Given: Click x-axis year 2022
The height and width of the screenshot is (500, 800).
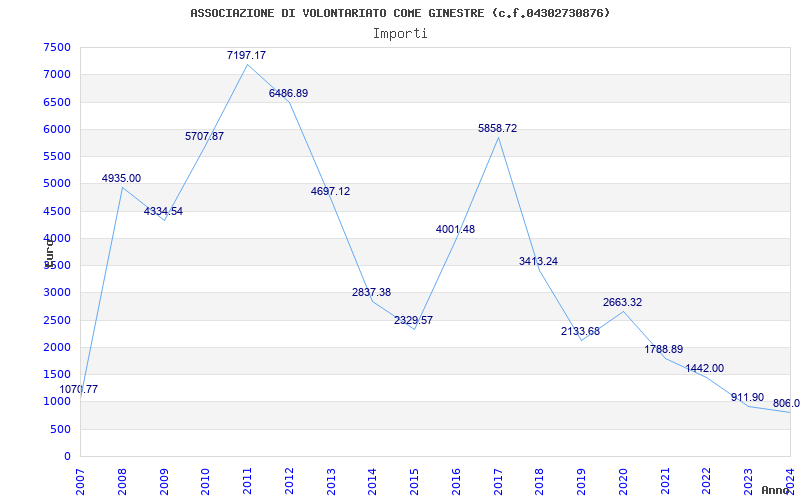Looking at the screenshot, I should [x=707, y=481].
